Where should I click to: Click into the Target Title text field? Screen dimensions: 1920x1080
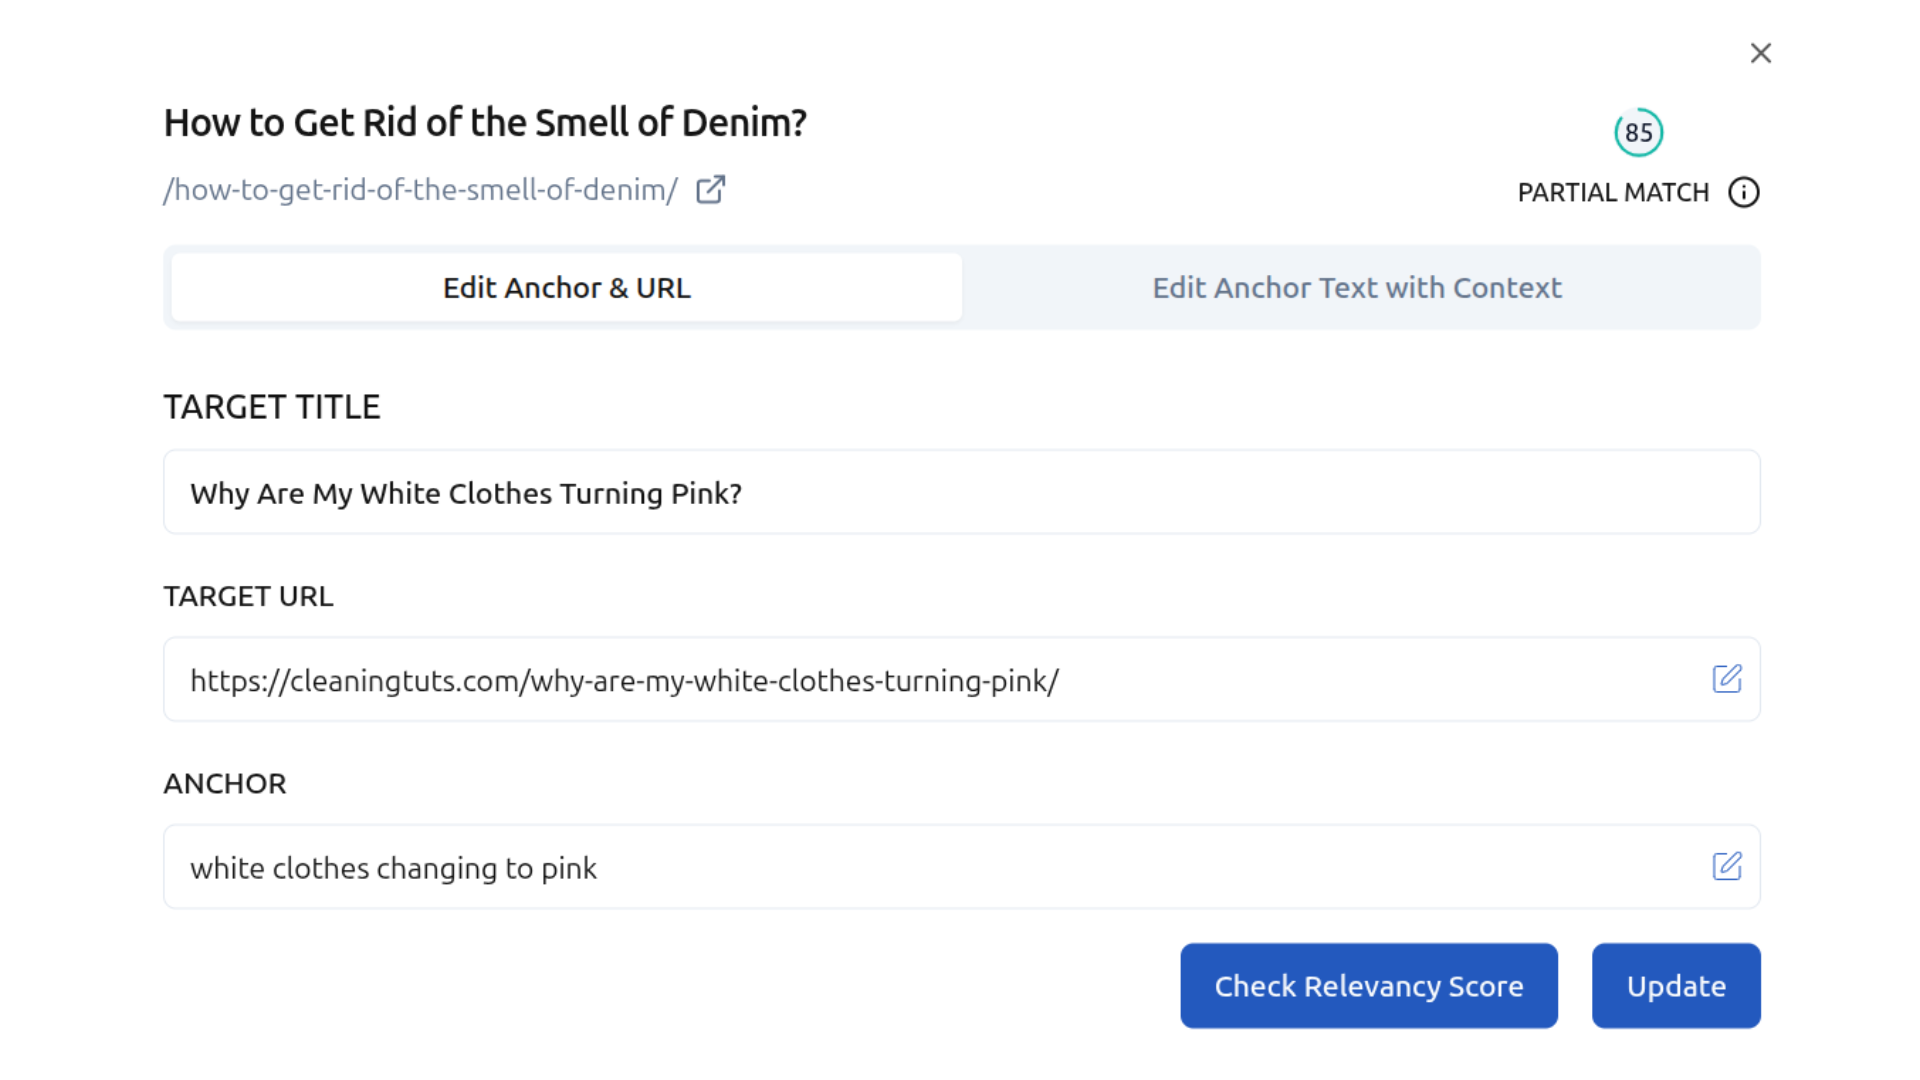pos(960,493)
